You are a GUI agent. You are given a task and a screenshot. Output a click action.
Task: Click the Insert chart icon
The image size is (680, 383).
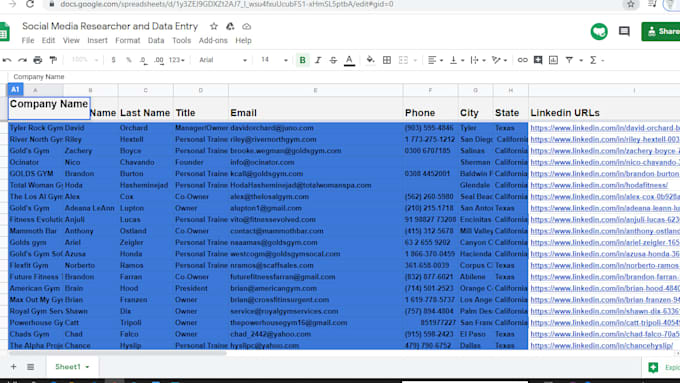pos(553,60)
